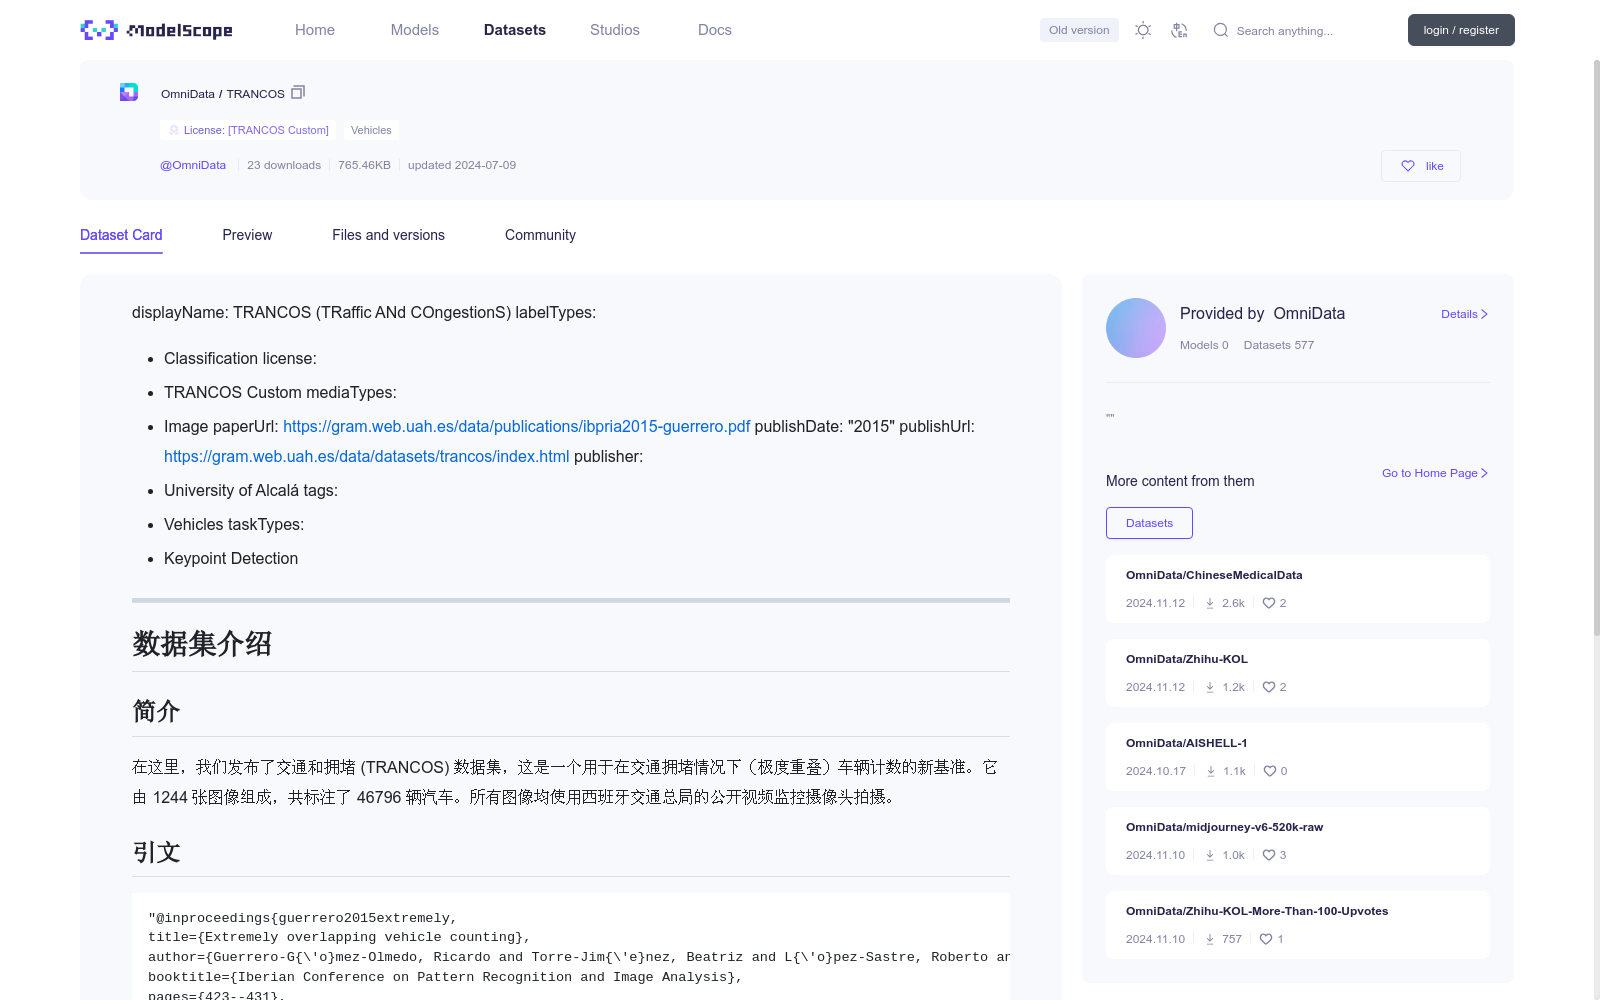Click the 数据集介绍 heading

click(x=202, y=643)
